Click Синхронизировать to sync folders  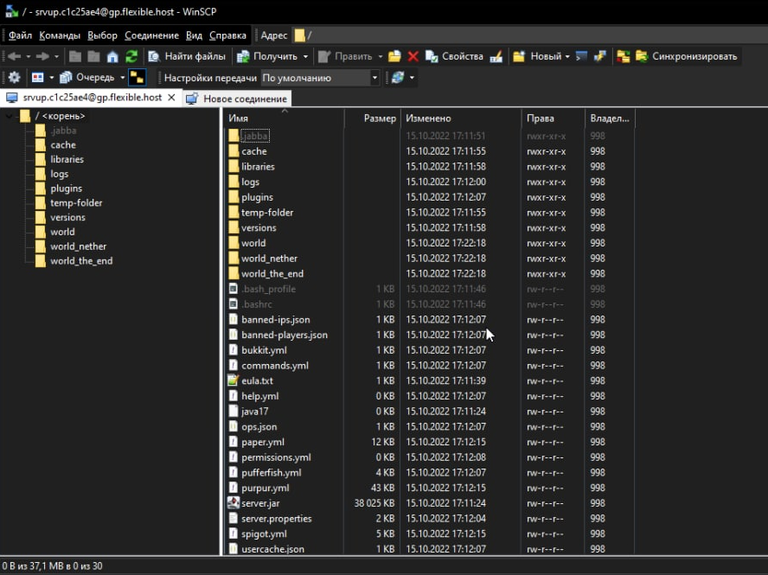tap(686, 56)
